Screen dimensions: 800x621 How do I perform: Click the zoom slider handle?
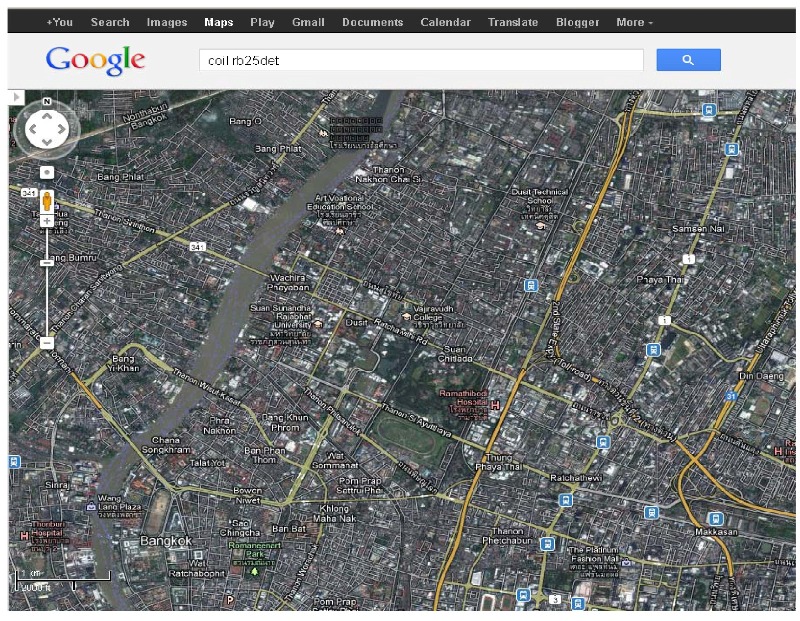[x=47, y=263]
